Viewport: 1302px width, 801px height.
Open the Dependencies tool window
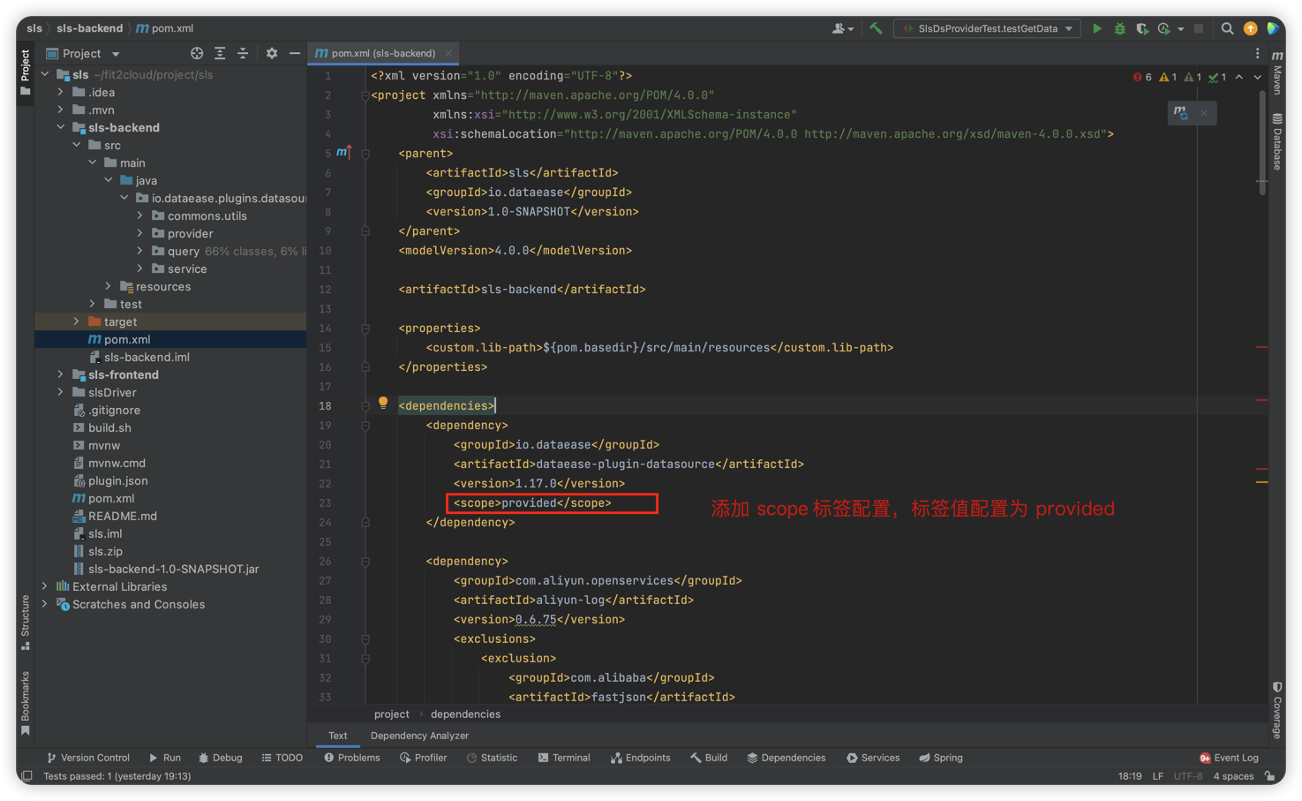[786, 758]
